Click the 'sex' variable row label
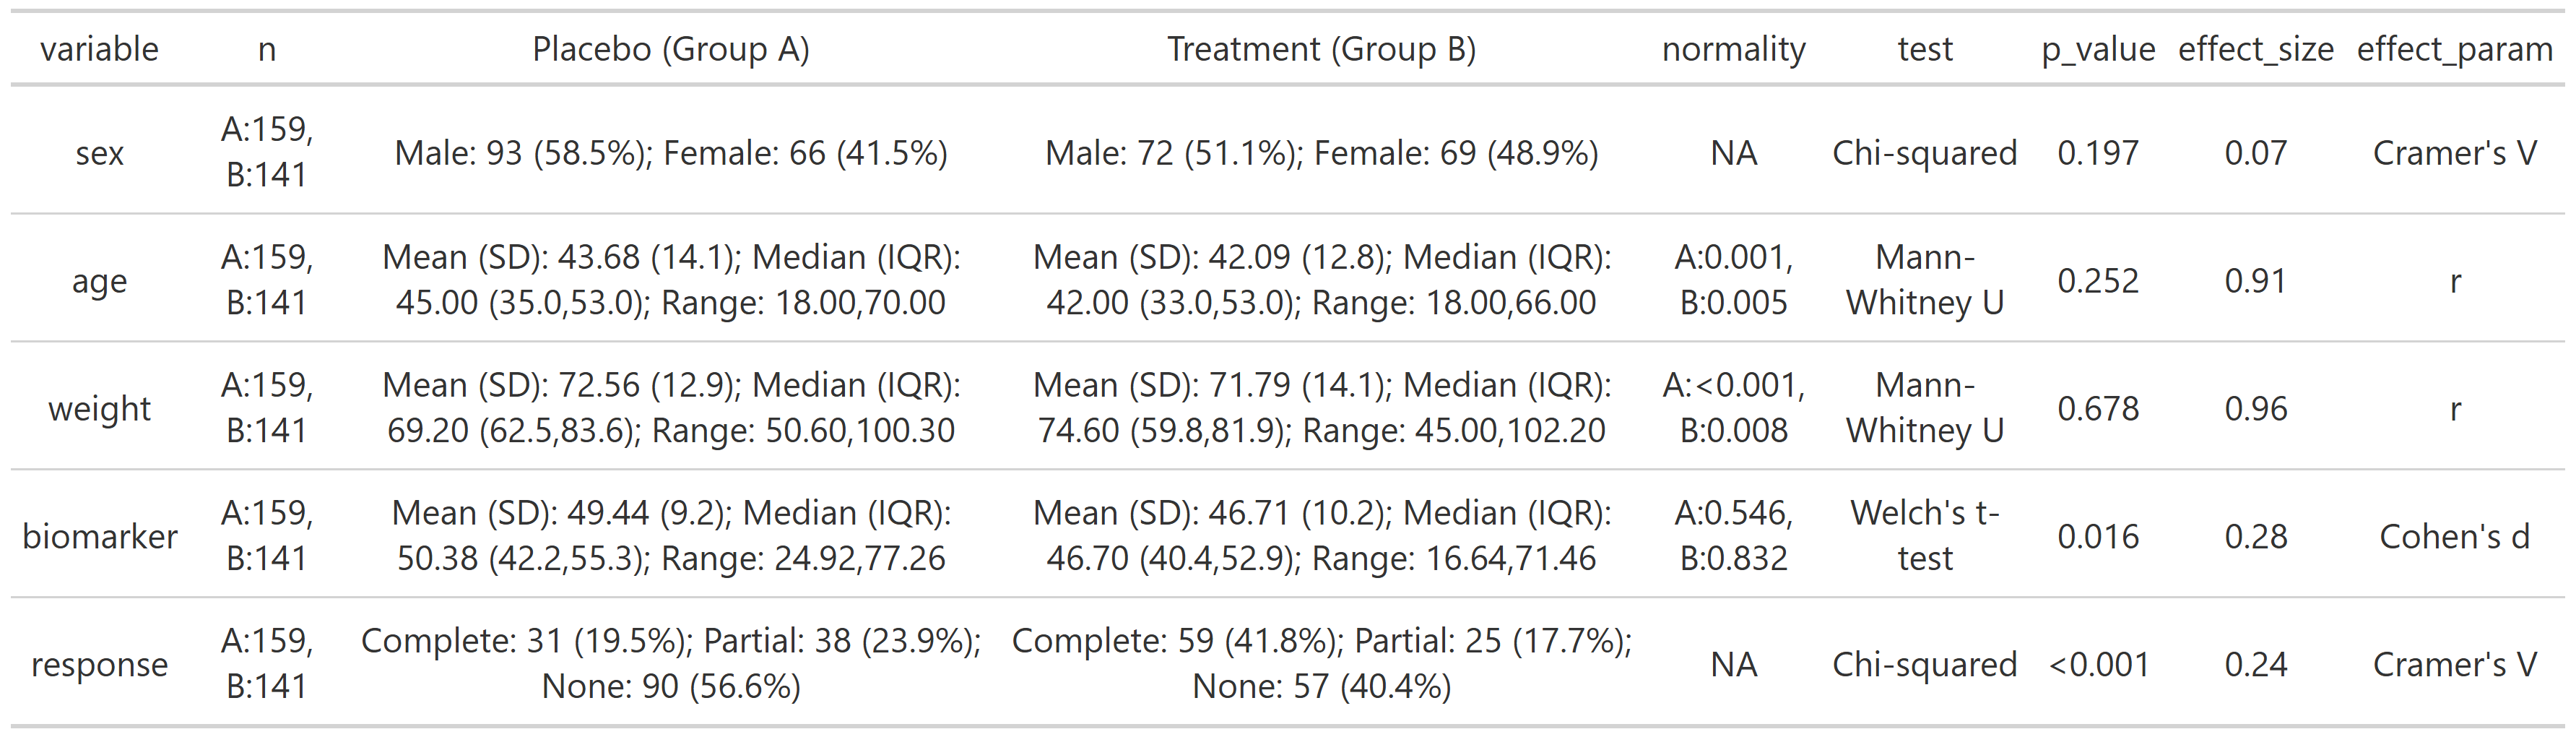2576x737 pixels. pos(99,153)
